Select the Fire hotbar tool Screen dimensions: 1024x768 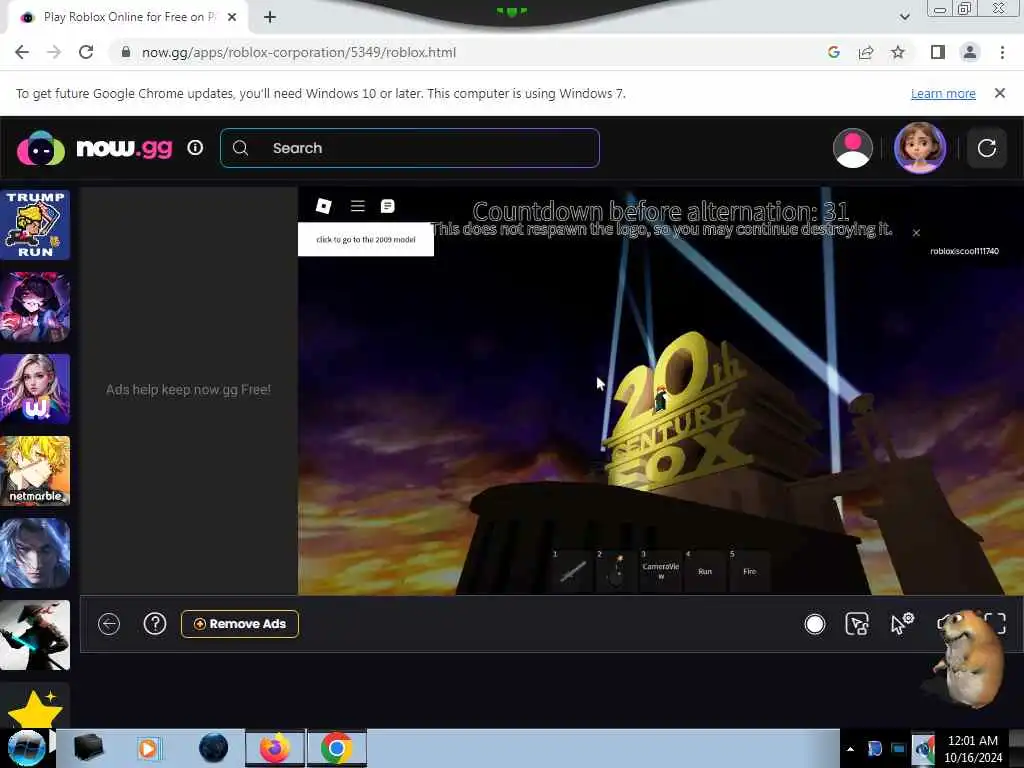coord(750,571)
